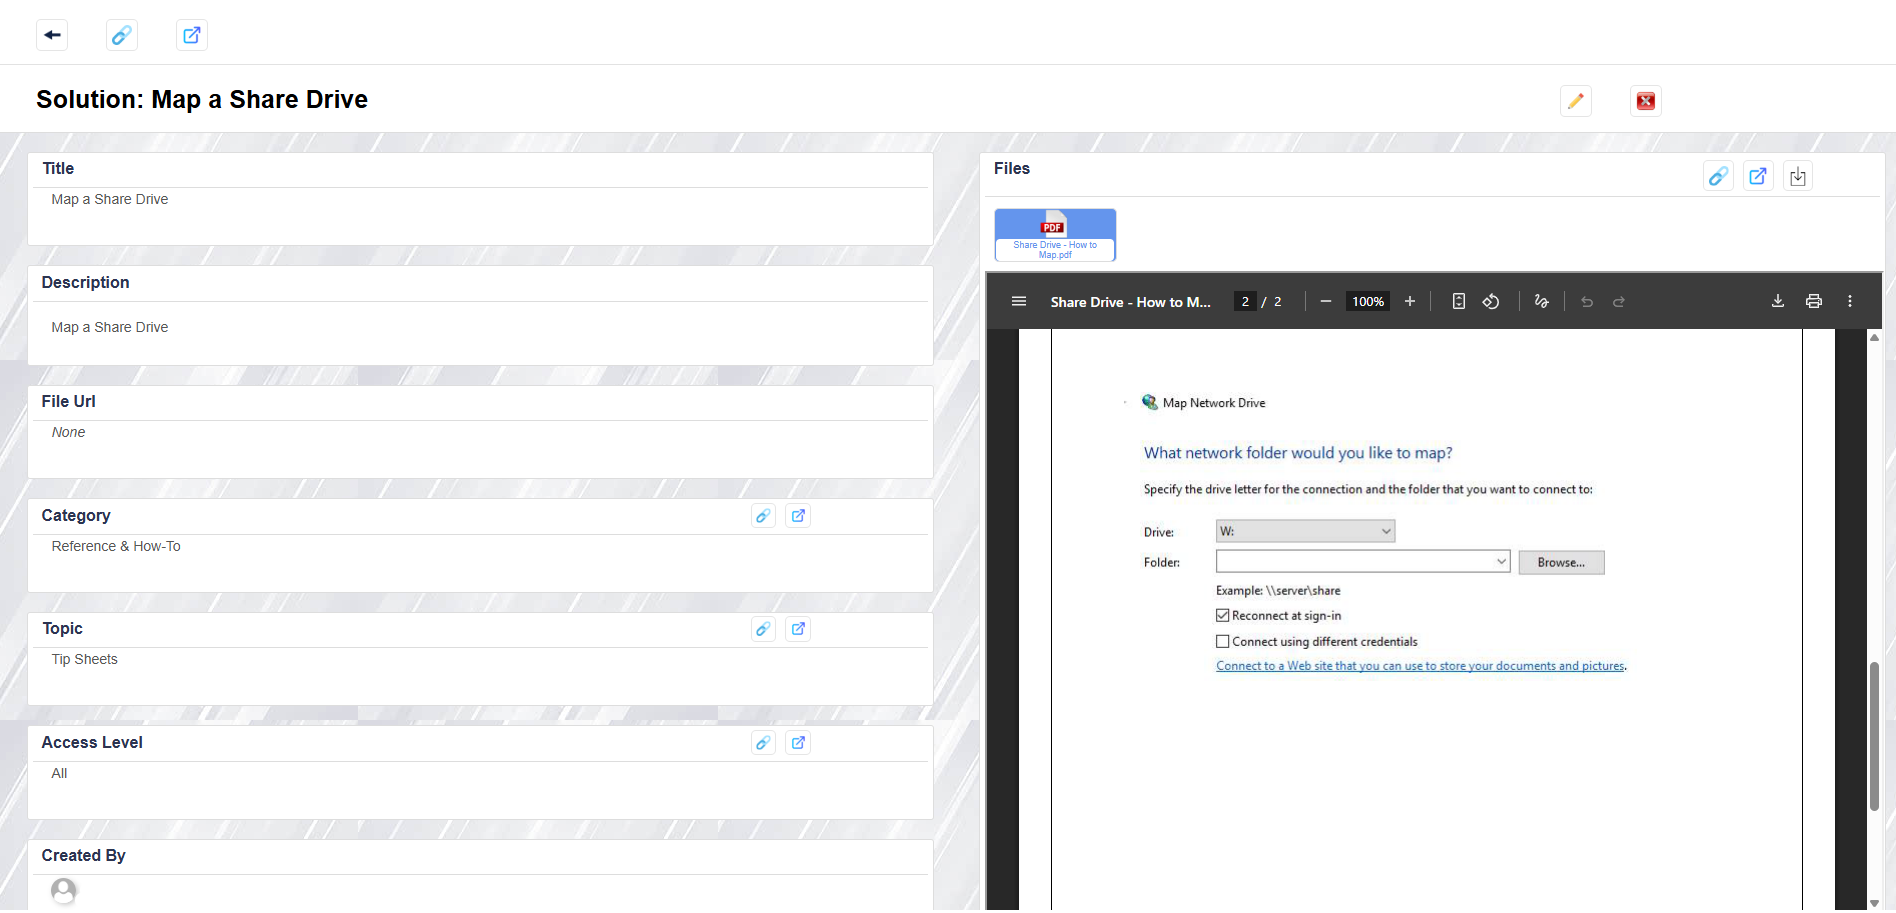Open Files in new window icon
The width and height of the screenshot is (1896, 913).
(1757, 176)
